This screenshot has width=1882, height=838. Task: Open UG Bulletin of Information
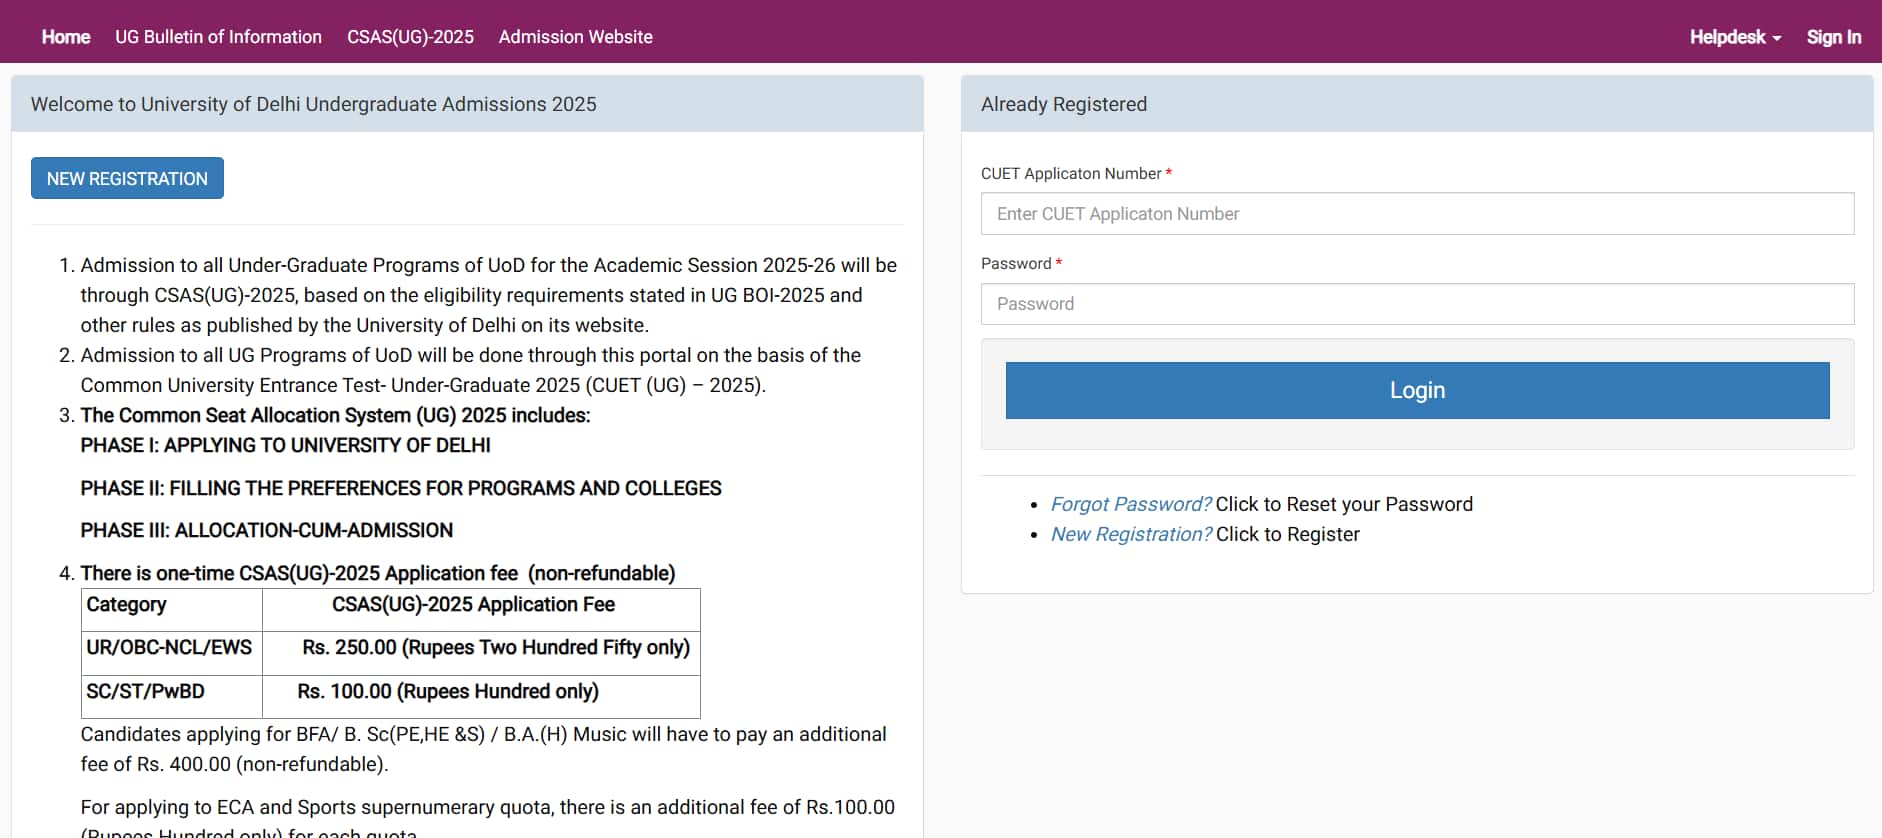point(218,37)
